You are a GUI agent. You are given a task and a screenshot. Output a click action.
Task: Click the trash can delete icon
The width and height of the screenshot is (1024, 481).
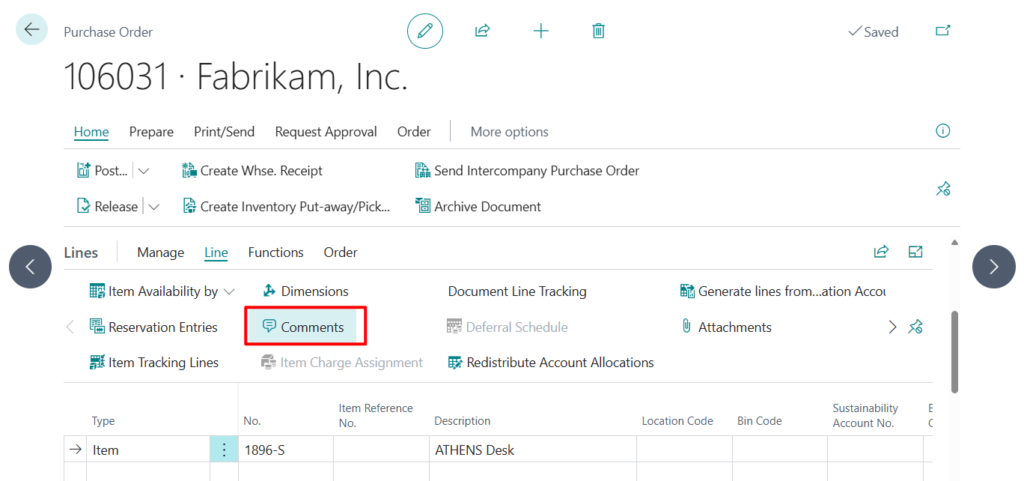[598, 31]
